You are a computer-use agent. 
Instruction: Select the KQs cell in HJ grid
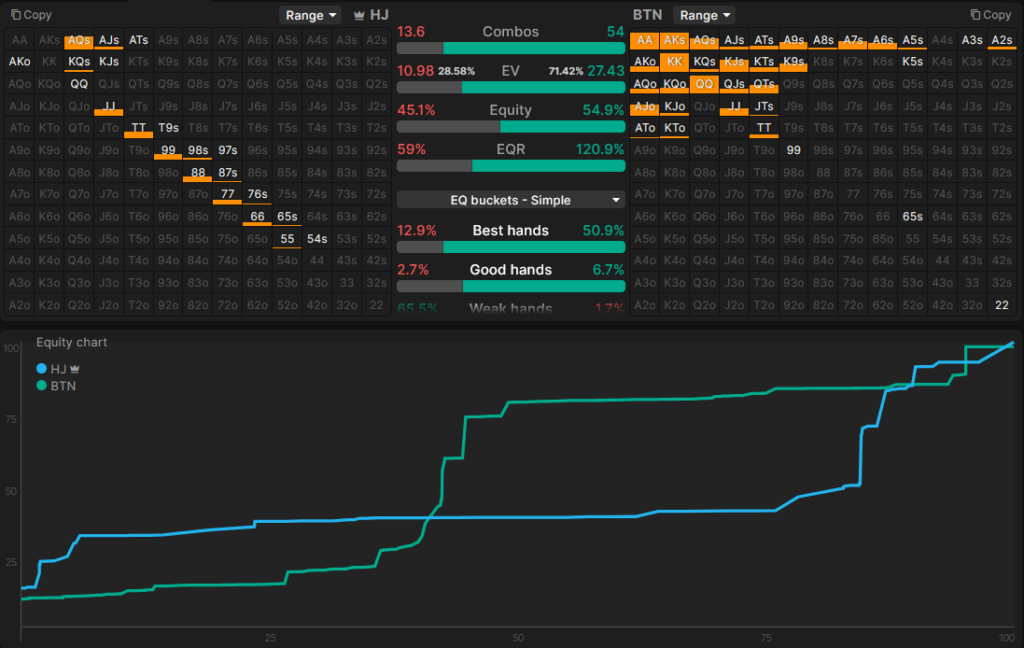tap(79, 61)
